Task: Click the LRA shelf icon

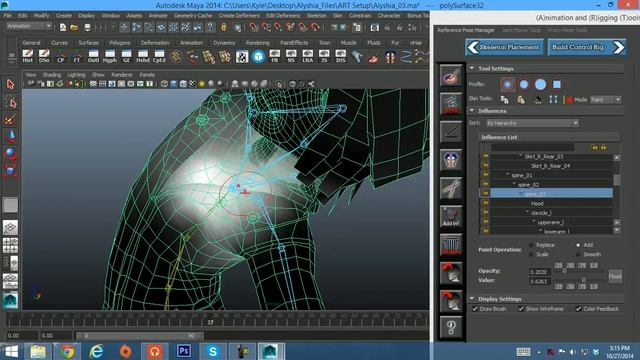Action: [308, 56]
